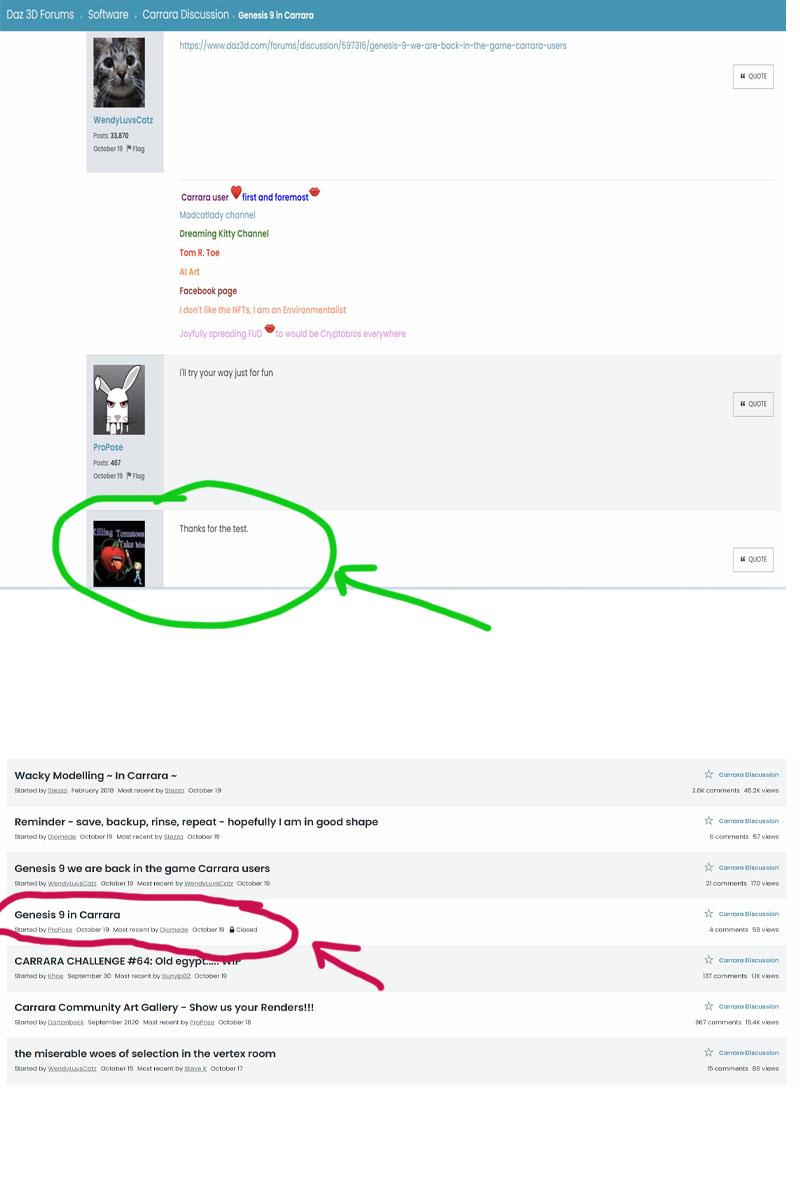Toggle bookmark star on the vertex room thread

(x=709, y=1052)
